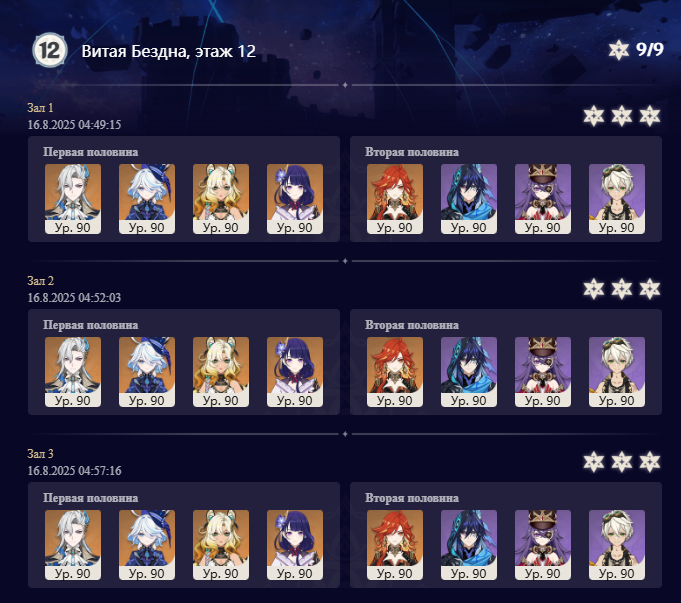Click Первая половина label in Зал 3
681x603 pixels.
coord(90,498)
